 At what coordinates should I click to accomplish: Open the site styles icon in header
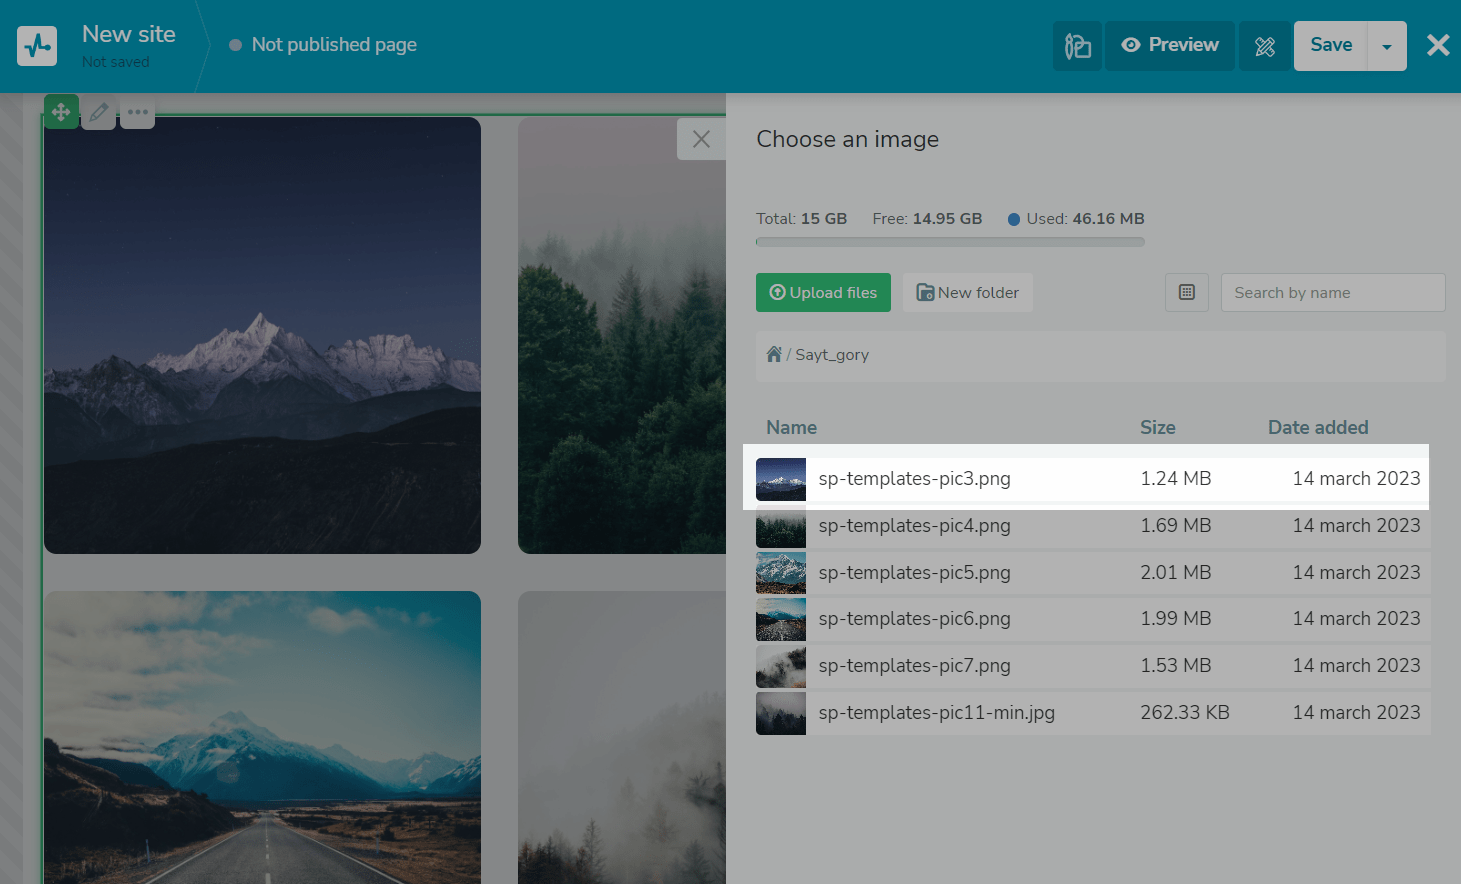1077,46
